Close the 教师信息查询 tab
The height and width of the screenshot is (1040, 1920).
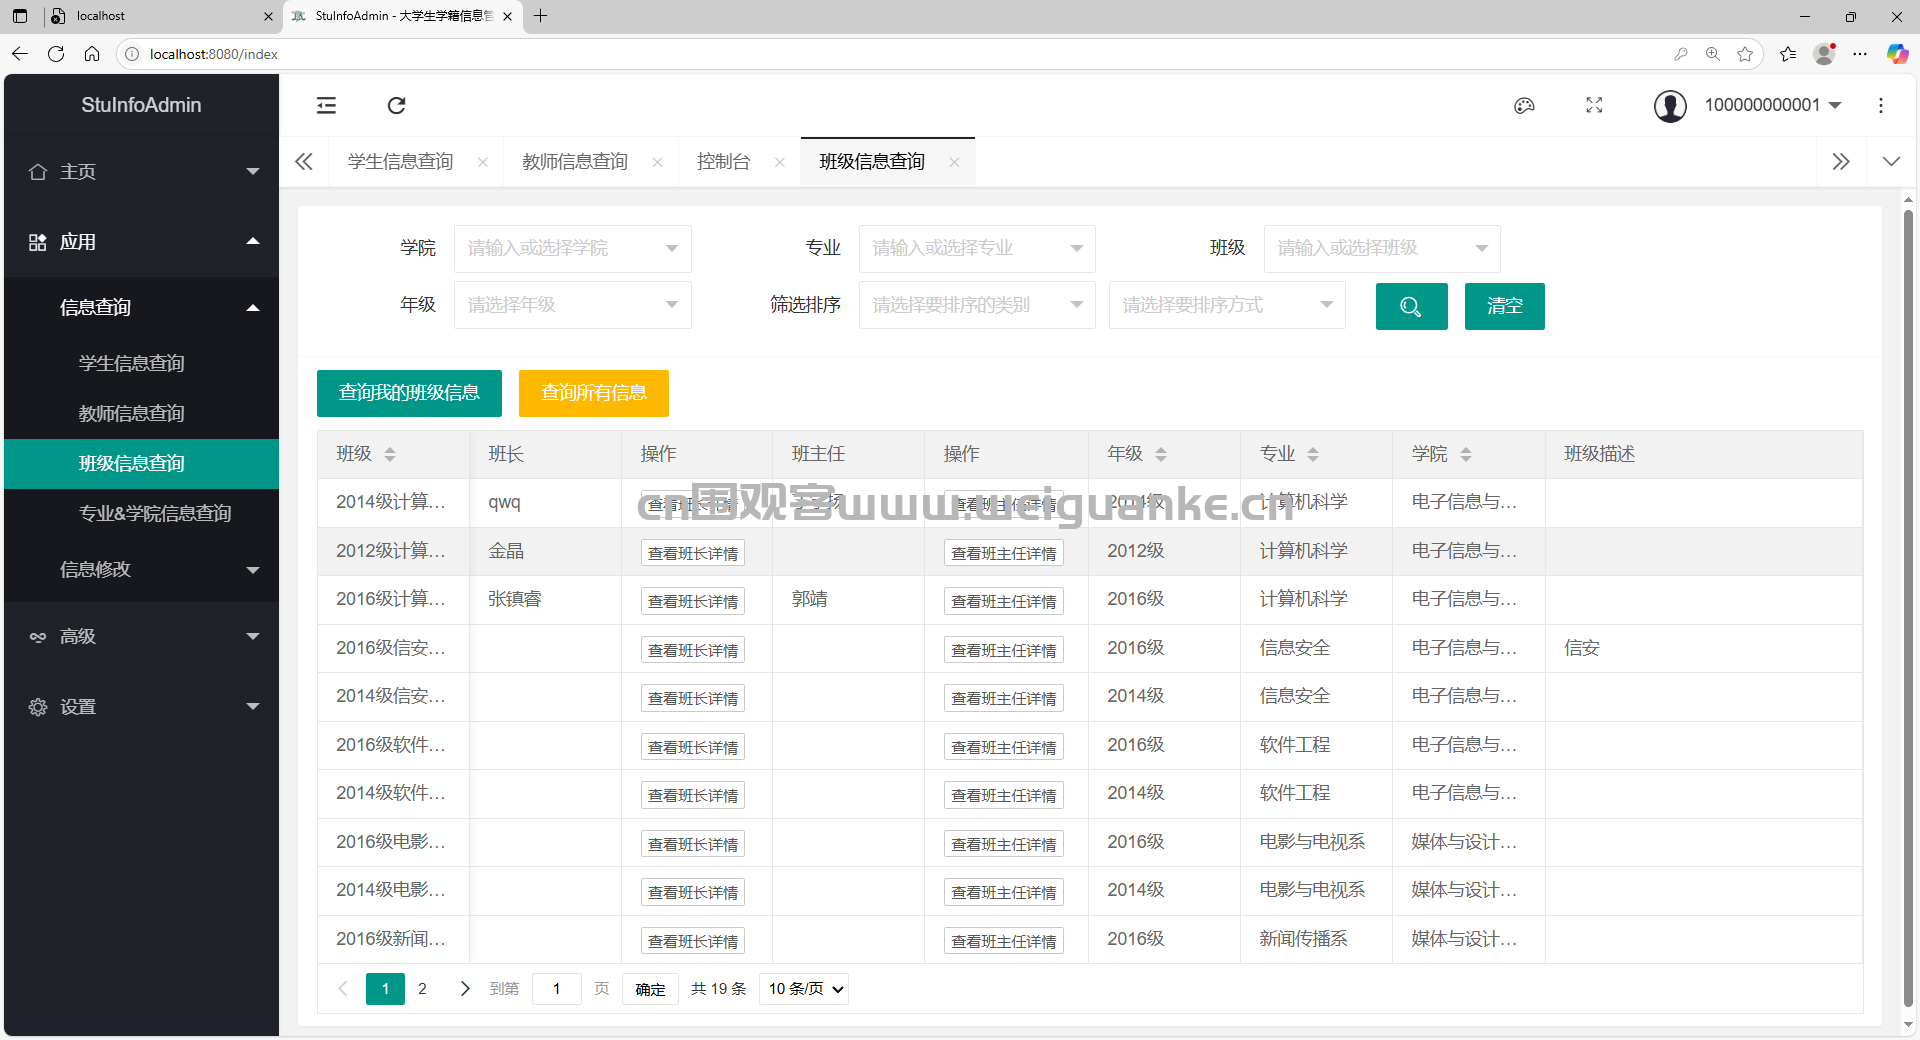[657, 162]
